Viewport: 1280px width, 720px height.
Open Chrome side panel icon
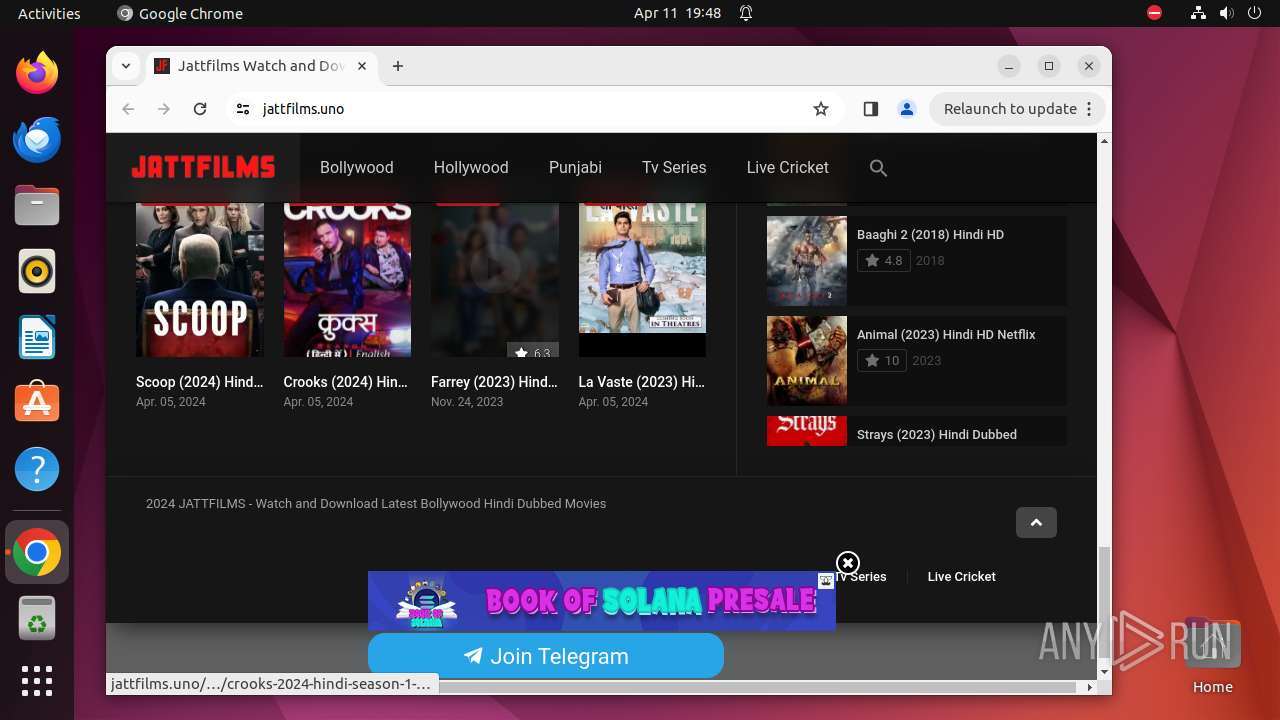(870, 109)
